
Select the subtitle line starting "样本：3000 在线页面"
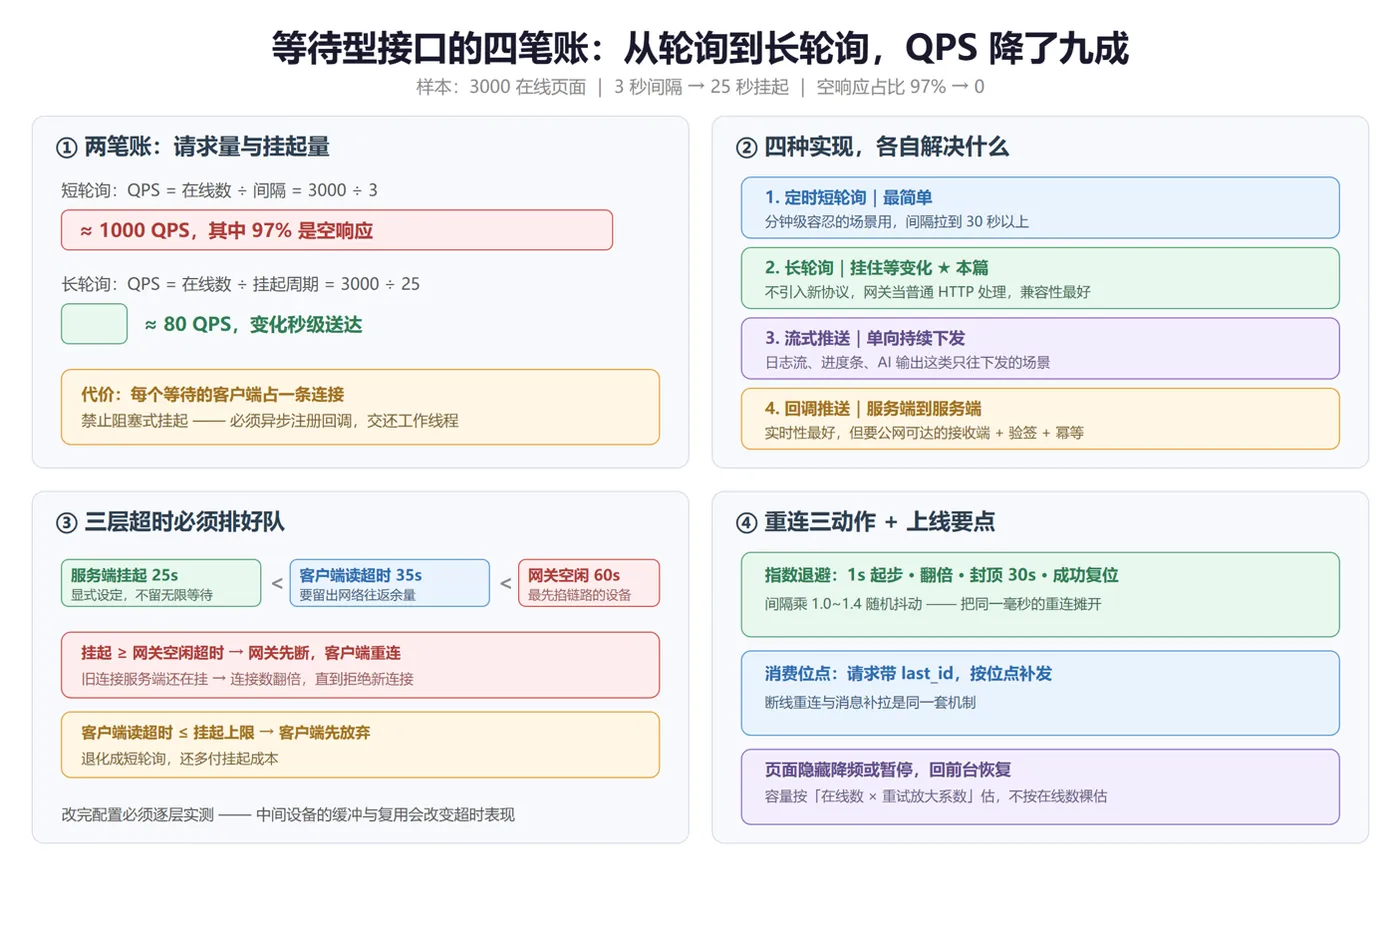pyautogui.click(x=700, y=87)
